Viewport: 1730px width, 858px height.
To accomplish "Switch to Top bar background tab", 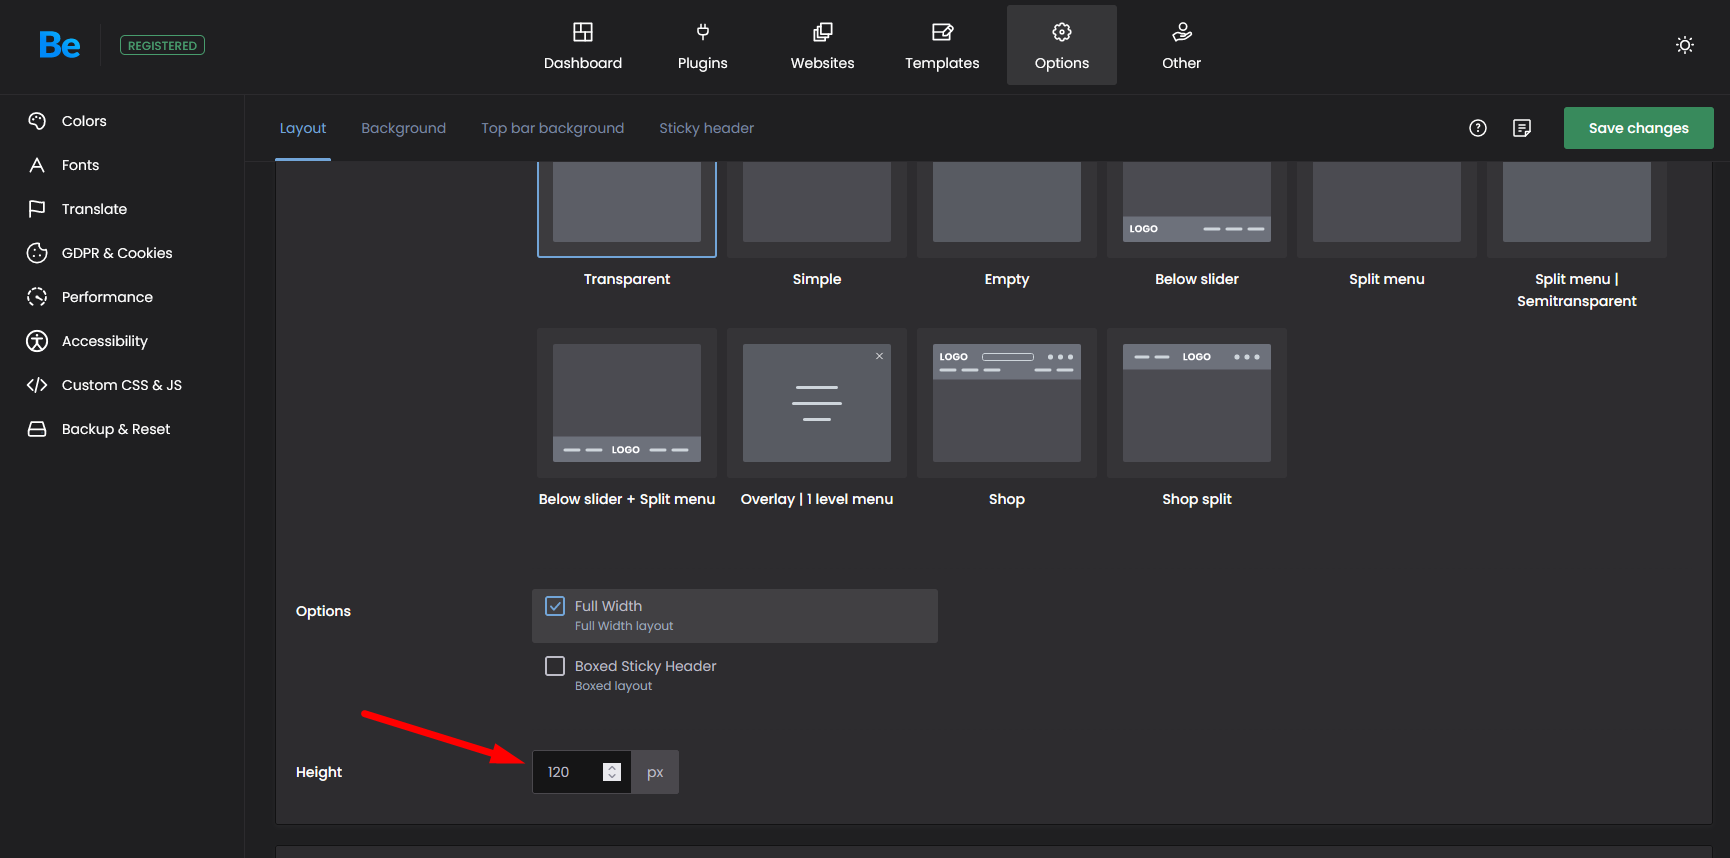I will [x=552, y=128].
